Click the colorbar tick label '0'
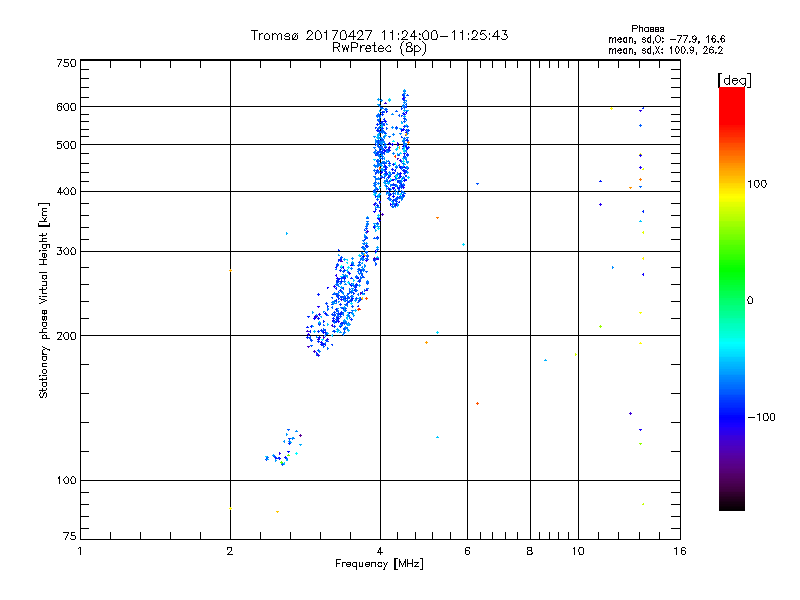Viewport: 800px width, 600px height. 750,301
